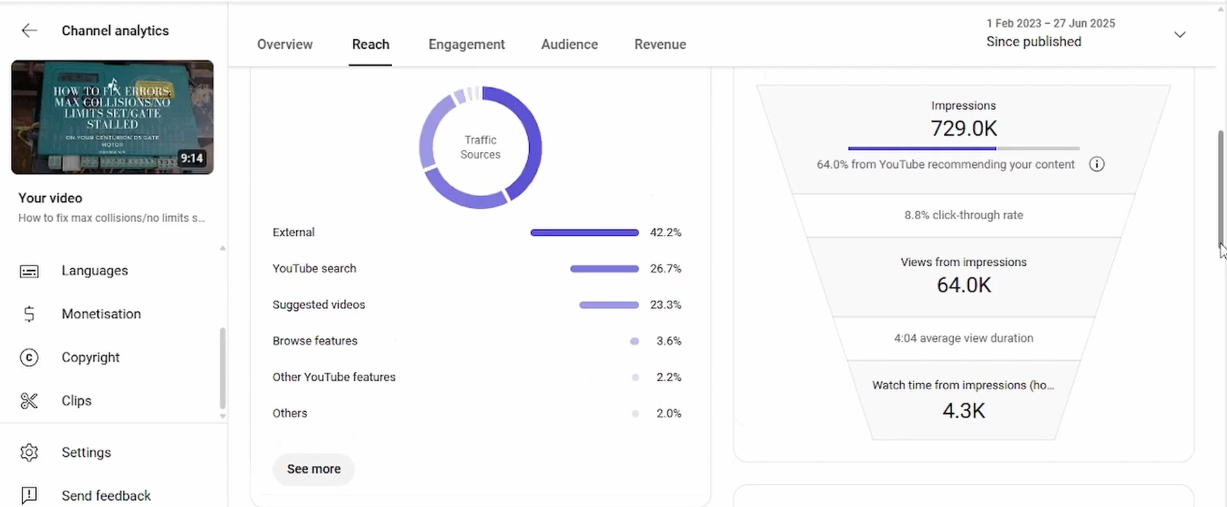Open the Engagement tab
This screenshot has height=507, width=1227.
pyautogui.click(x=466, y=45)
